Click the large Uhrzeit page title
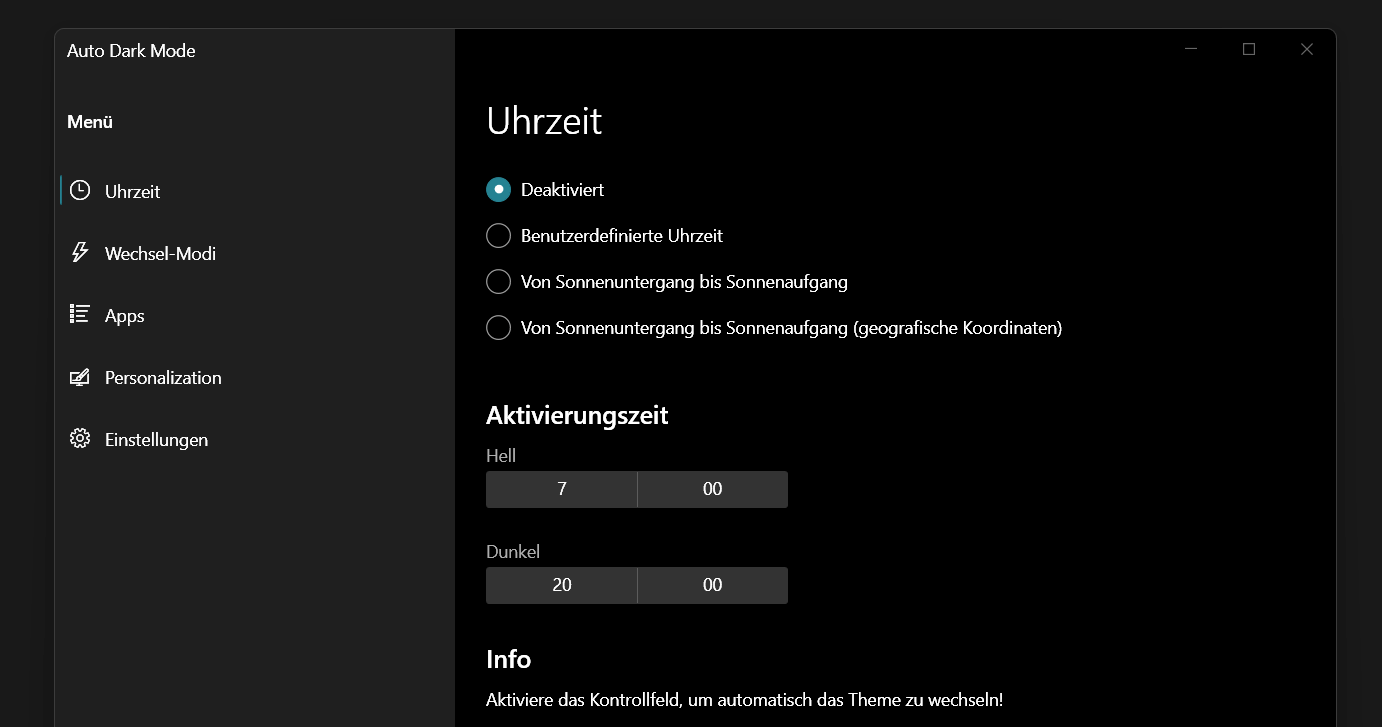 pos(544,121)
